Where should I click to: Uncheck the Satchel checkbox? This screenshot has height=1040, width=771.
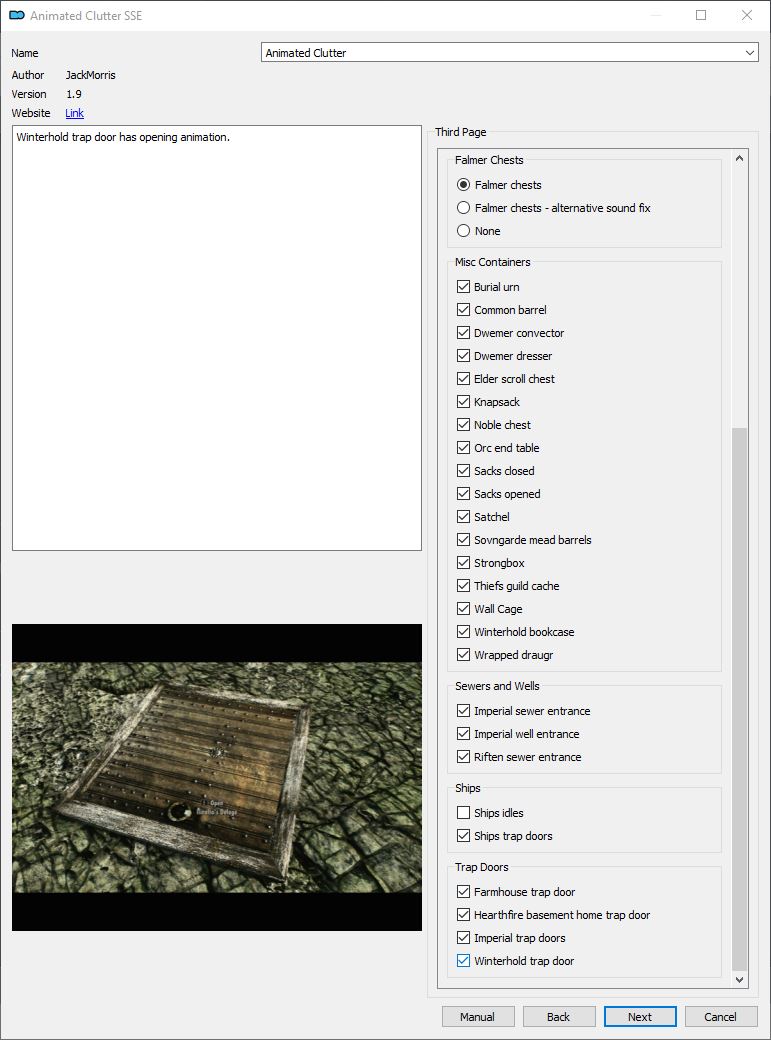pyautogui.click(x=463, y=517)
